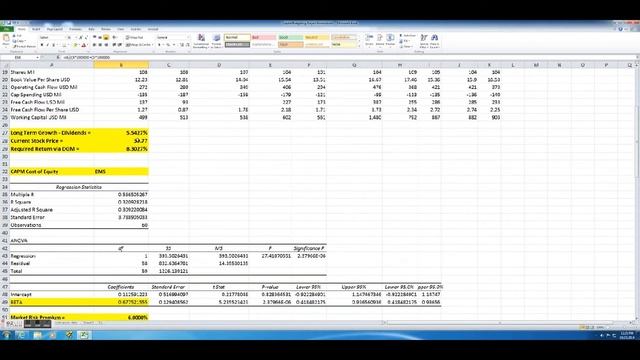Apply Italic formatting
This screenshot has height=360, width=640.
pos(47,45)
